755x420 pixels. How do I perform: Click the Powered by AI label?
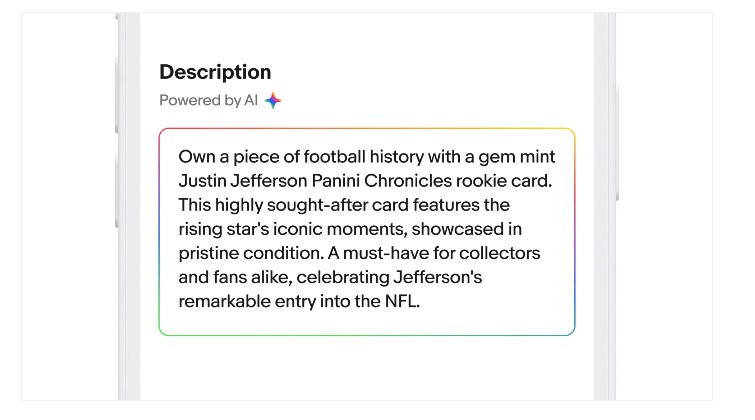click(x=208, y=100)
